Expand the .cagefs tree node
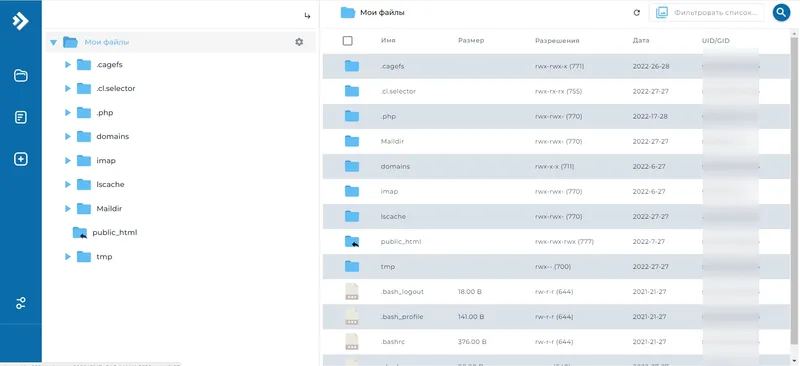800x366 pixels. coord(67,65)
